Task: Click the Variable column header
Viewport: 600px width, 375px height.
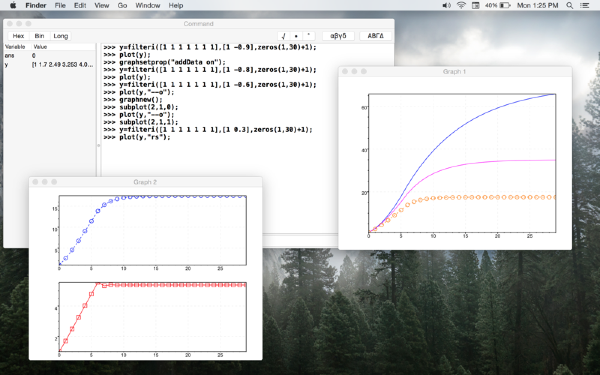Action: click(15, 47)
